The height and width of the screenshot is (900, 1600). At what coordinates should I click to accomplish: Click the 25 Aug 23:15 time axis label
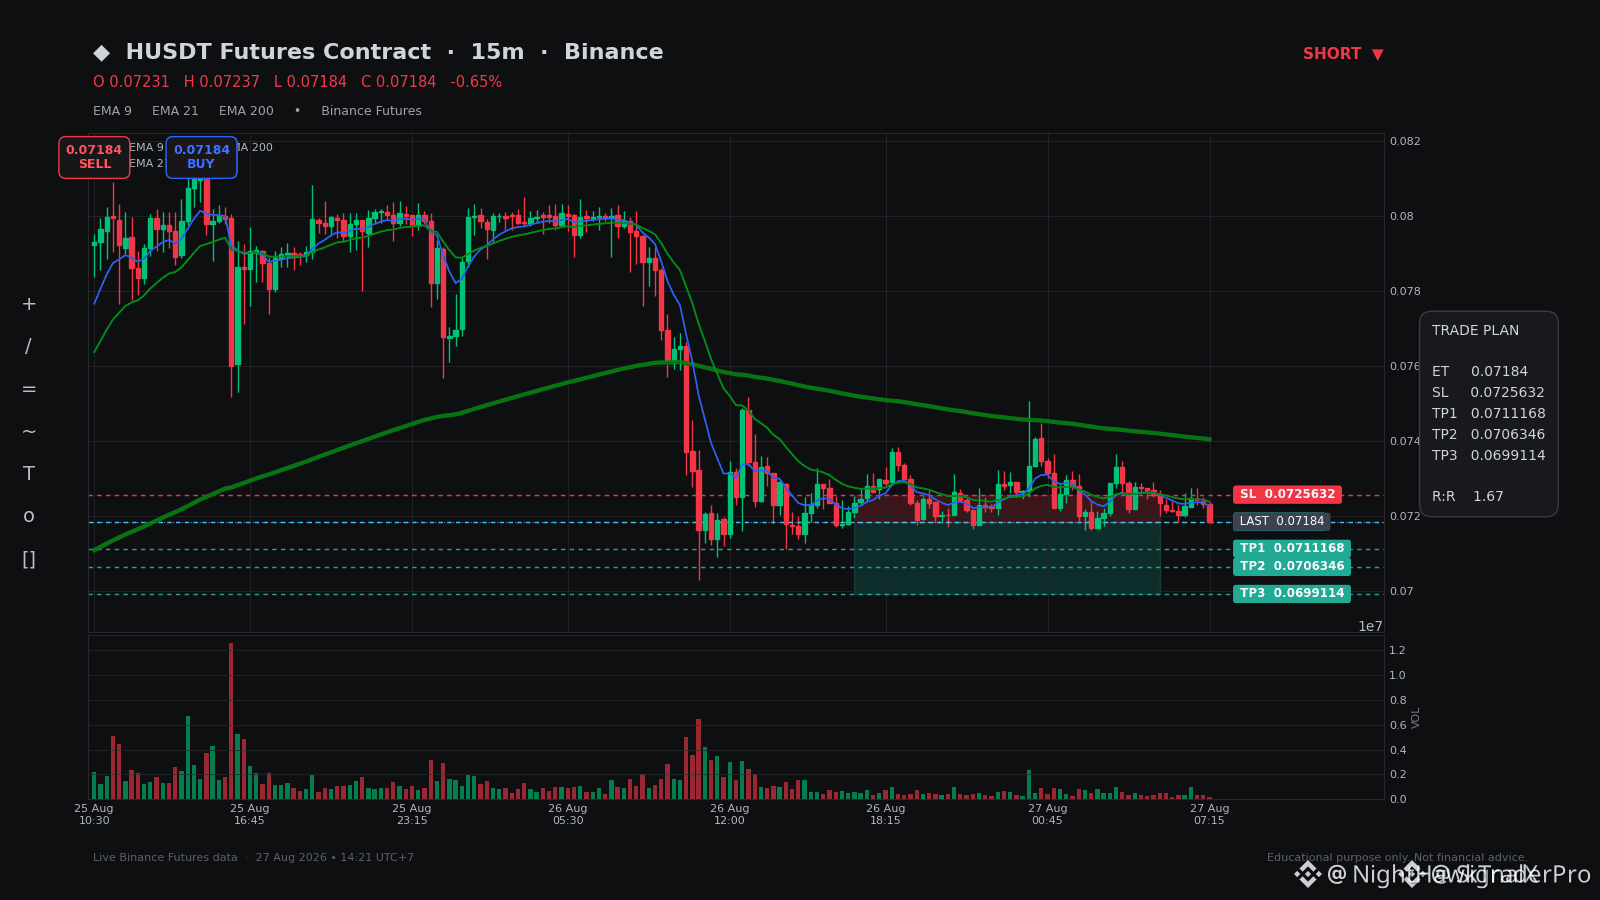pos(412,814)
